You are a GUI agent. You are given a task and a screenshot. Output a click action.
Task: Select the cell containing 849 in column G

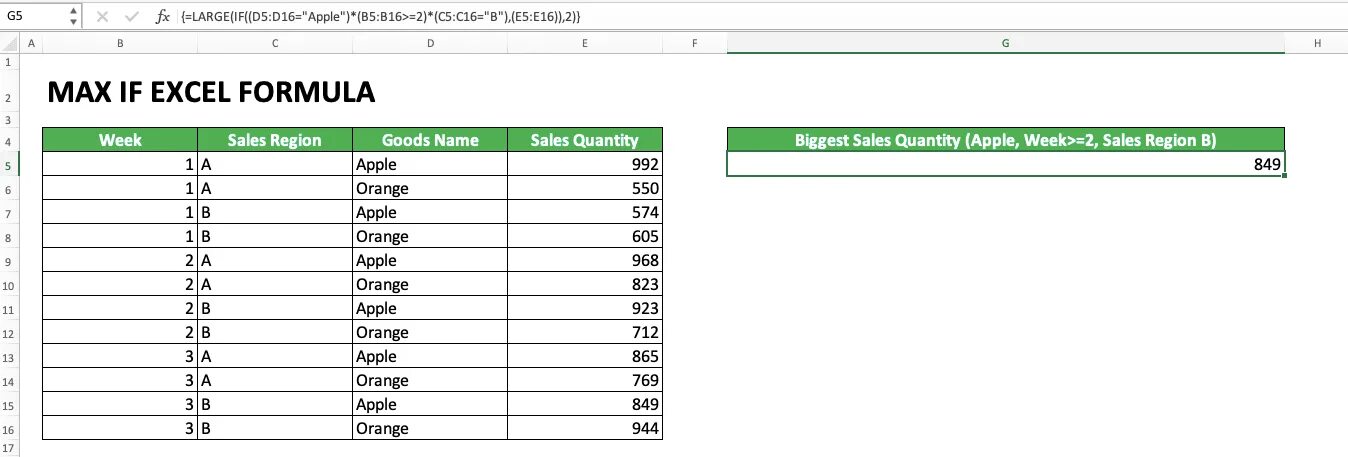tap(1005, 165)
